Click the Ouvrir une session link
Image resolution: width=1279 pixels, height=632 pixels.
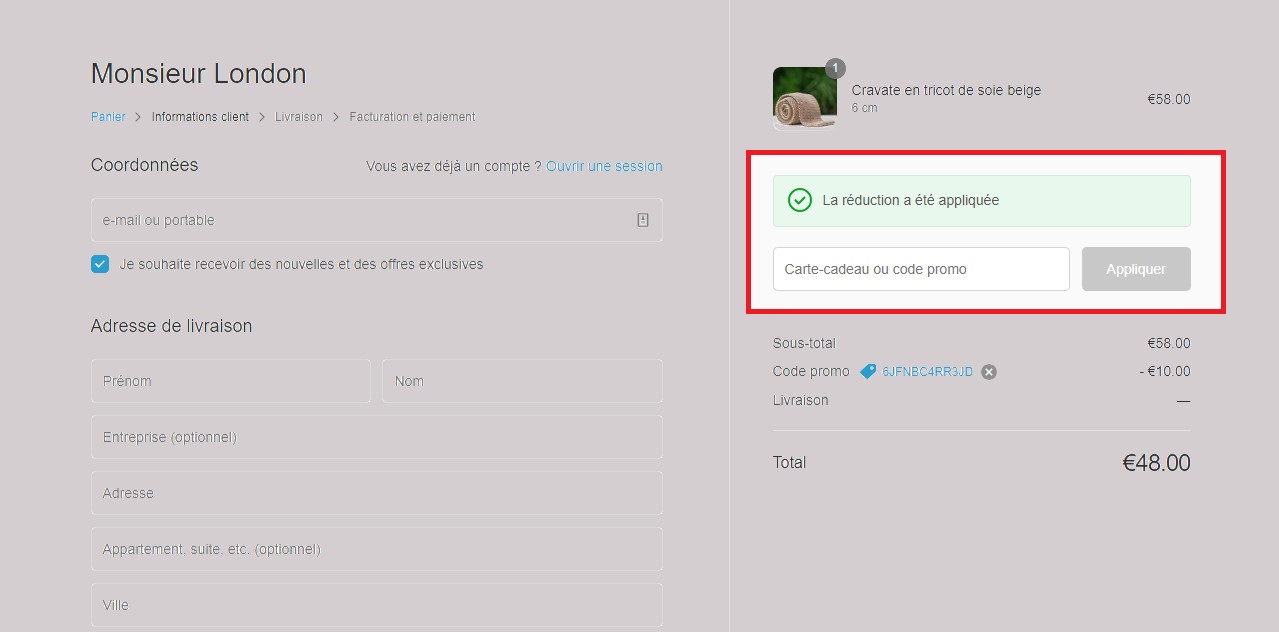point(604,166)
